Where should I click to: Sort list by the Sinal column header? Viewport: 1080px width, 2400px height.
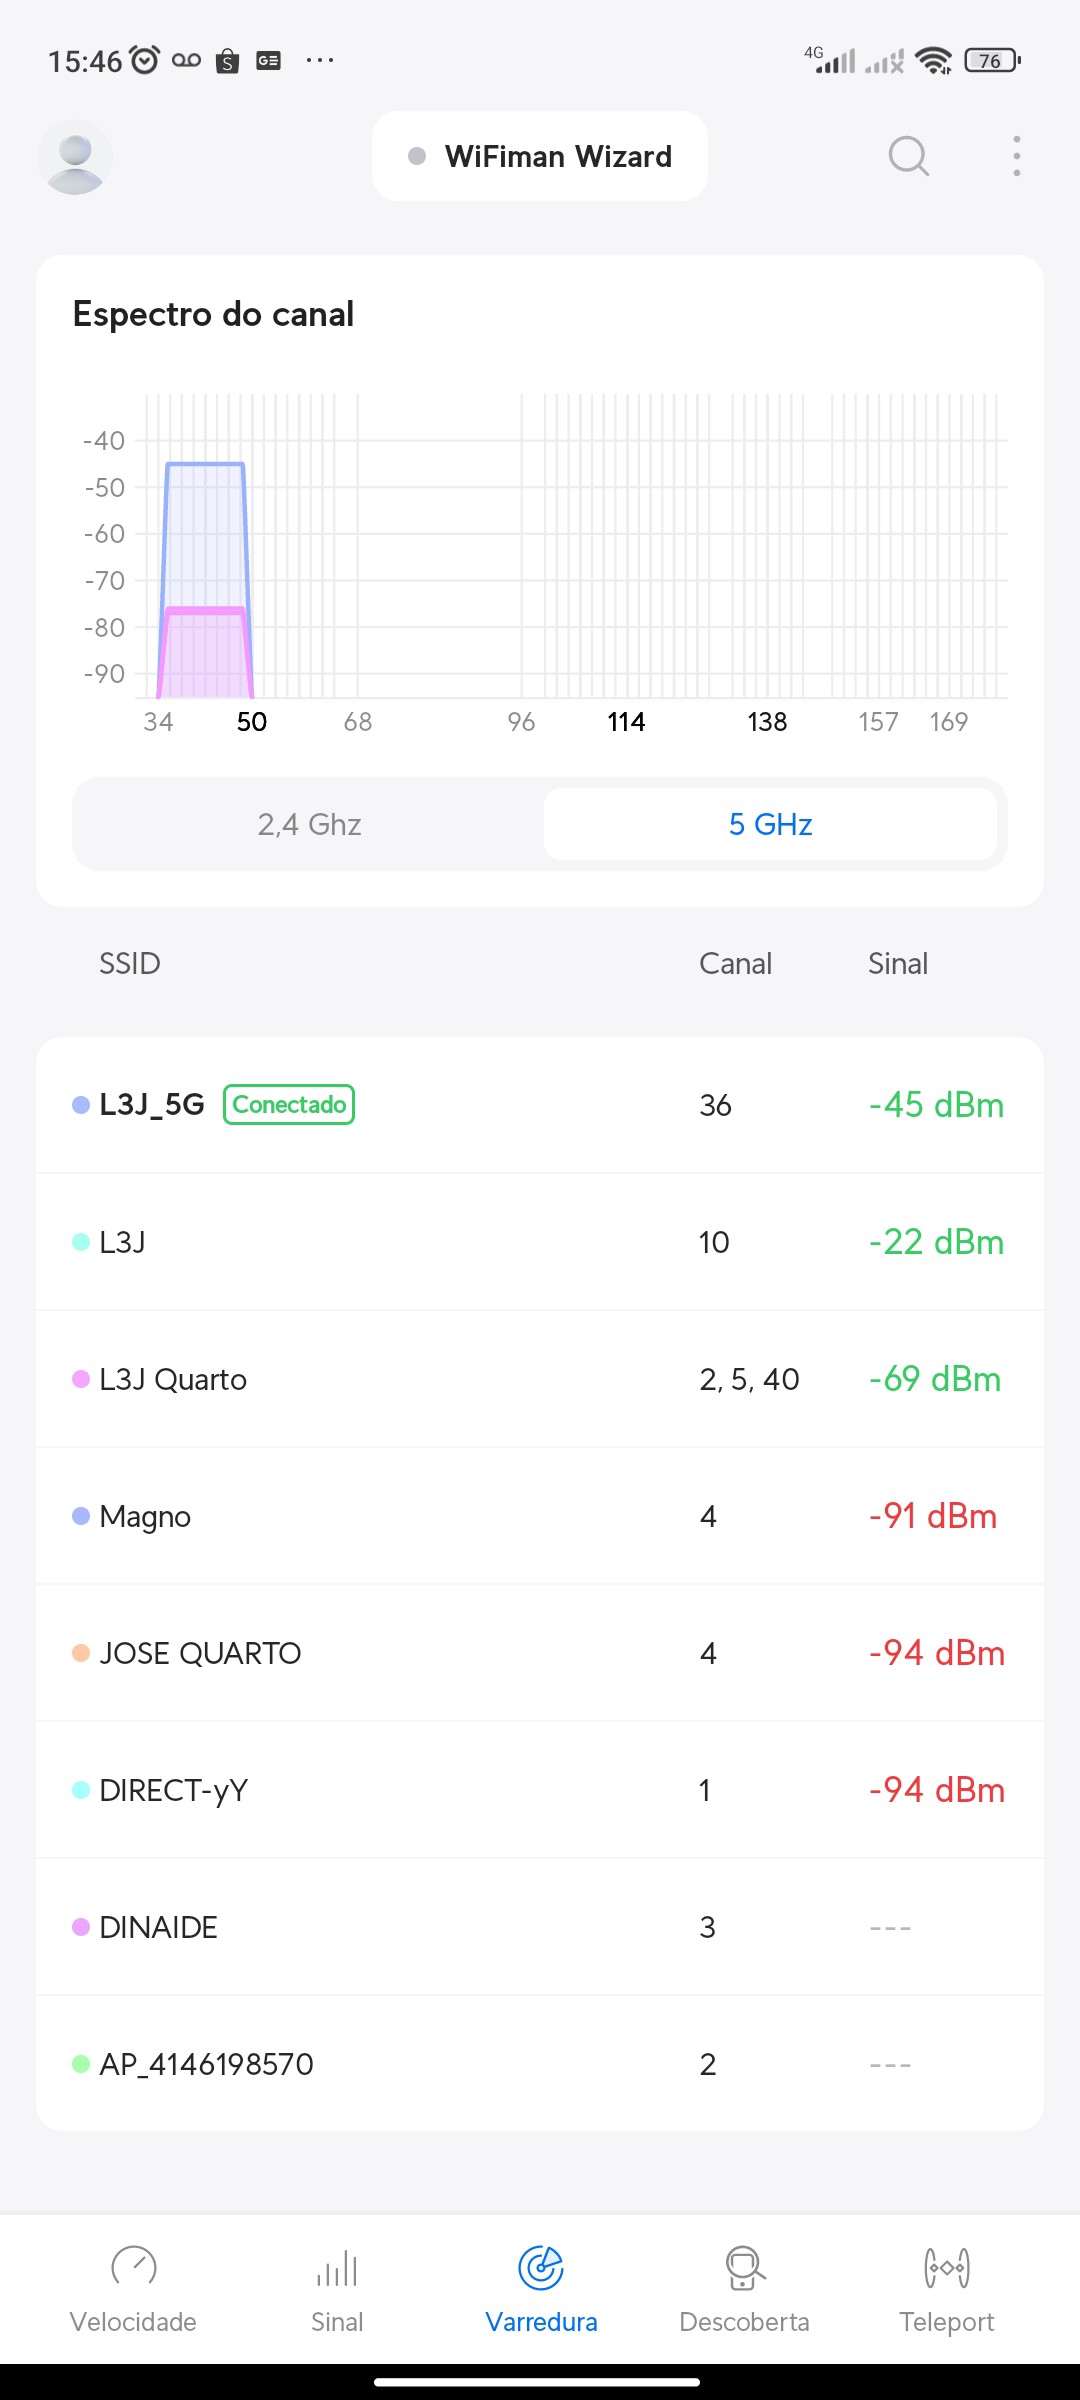[897, 963]
